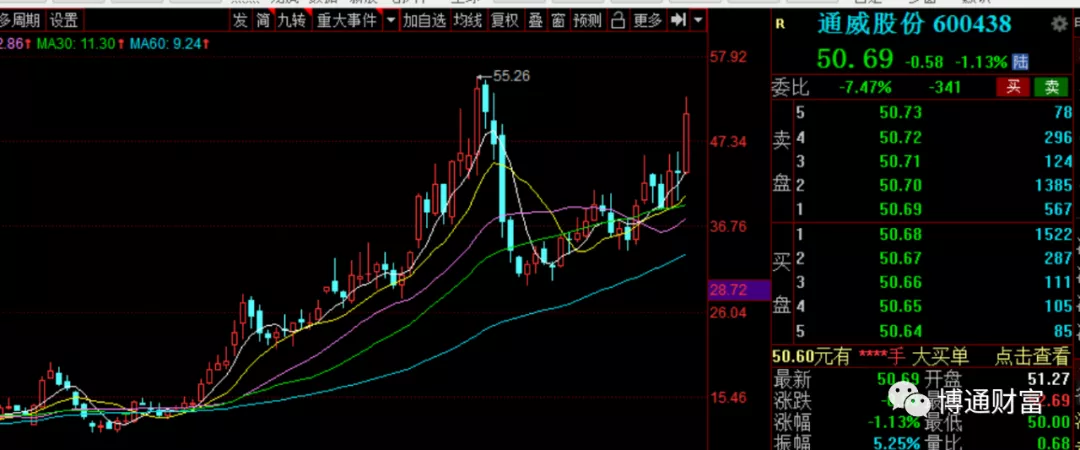Toggle 重大事件 markers on chart
This screenshot has width=1080, height=450.
[346, 21]
